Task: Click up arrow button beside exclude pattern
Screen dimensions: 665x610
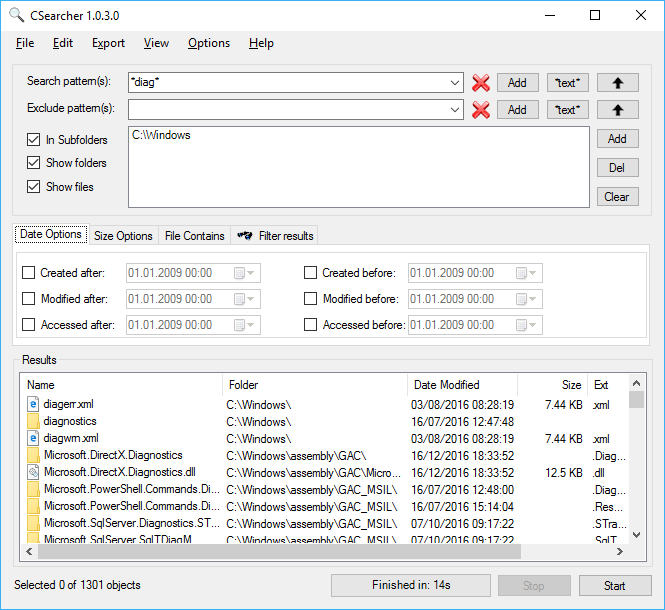Action: tap(618, 110)
